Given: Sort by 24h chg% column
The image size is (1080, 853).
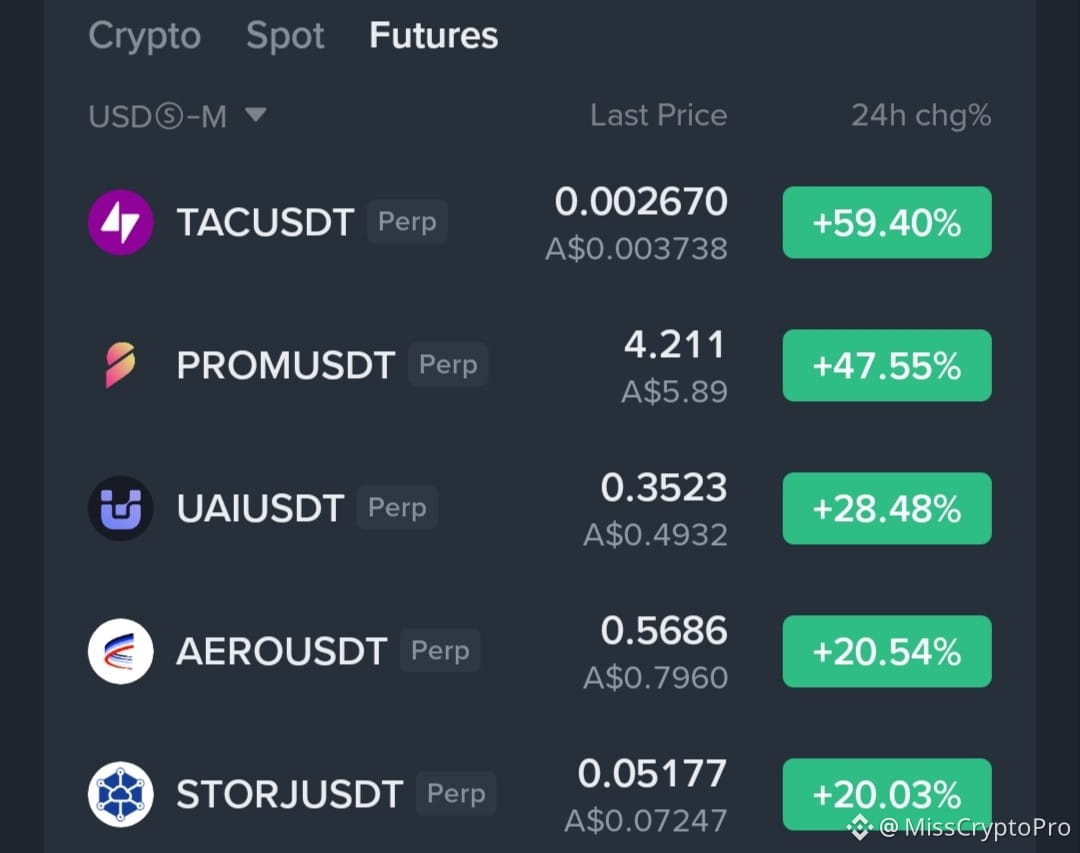Looking at the screenshot, I should (x=921, y=116).
